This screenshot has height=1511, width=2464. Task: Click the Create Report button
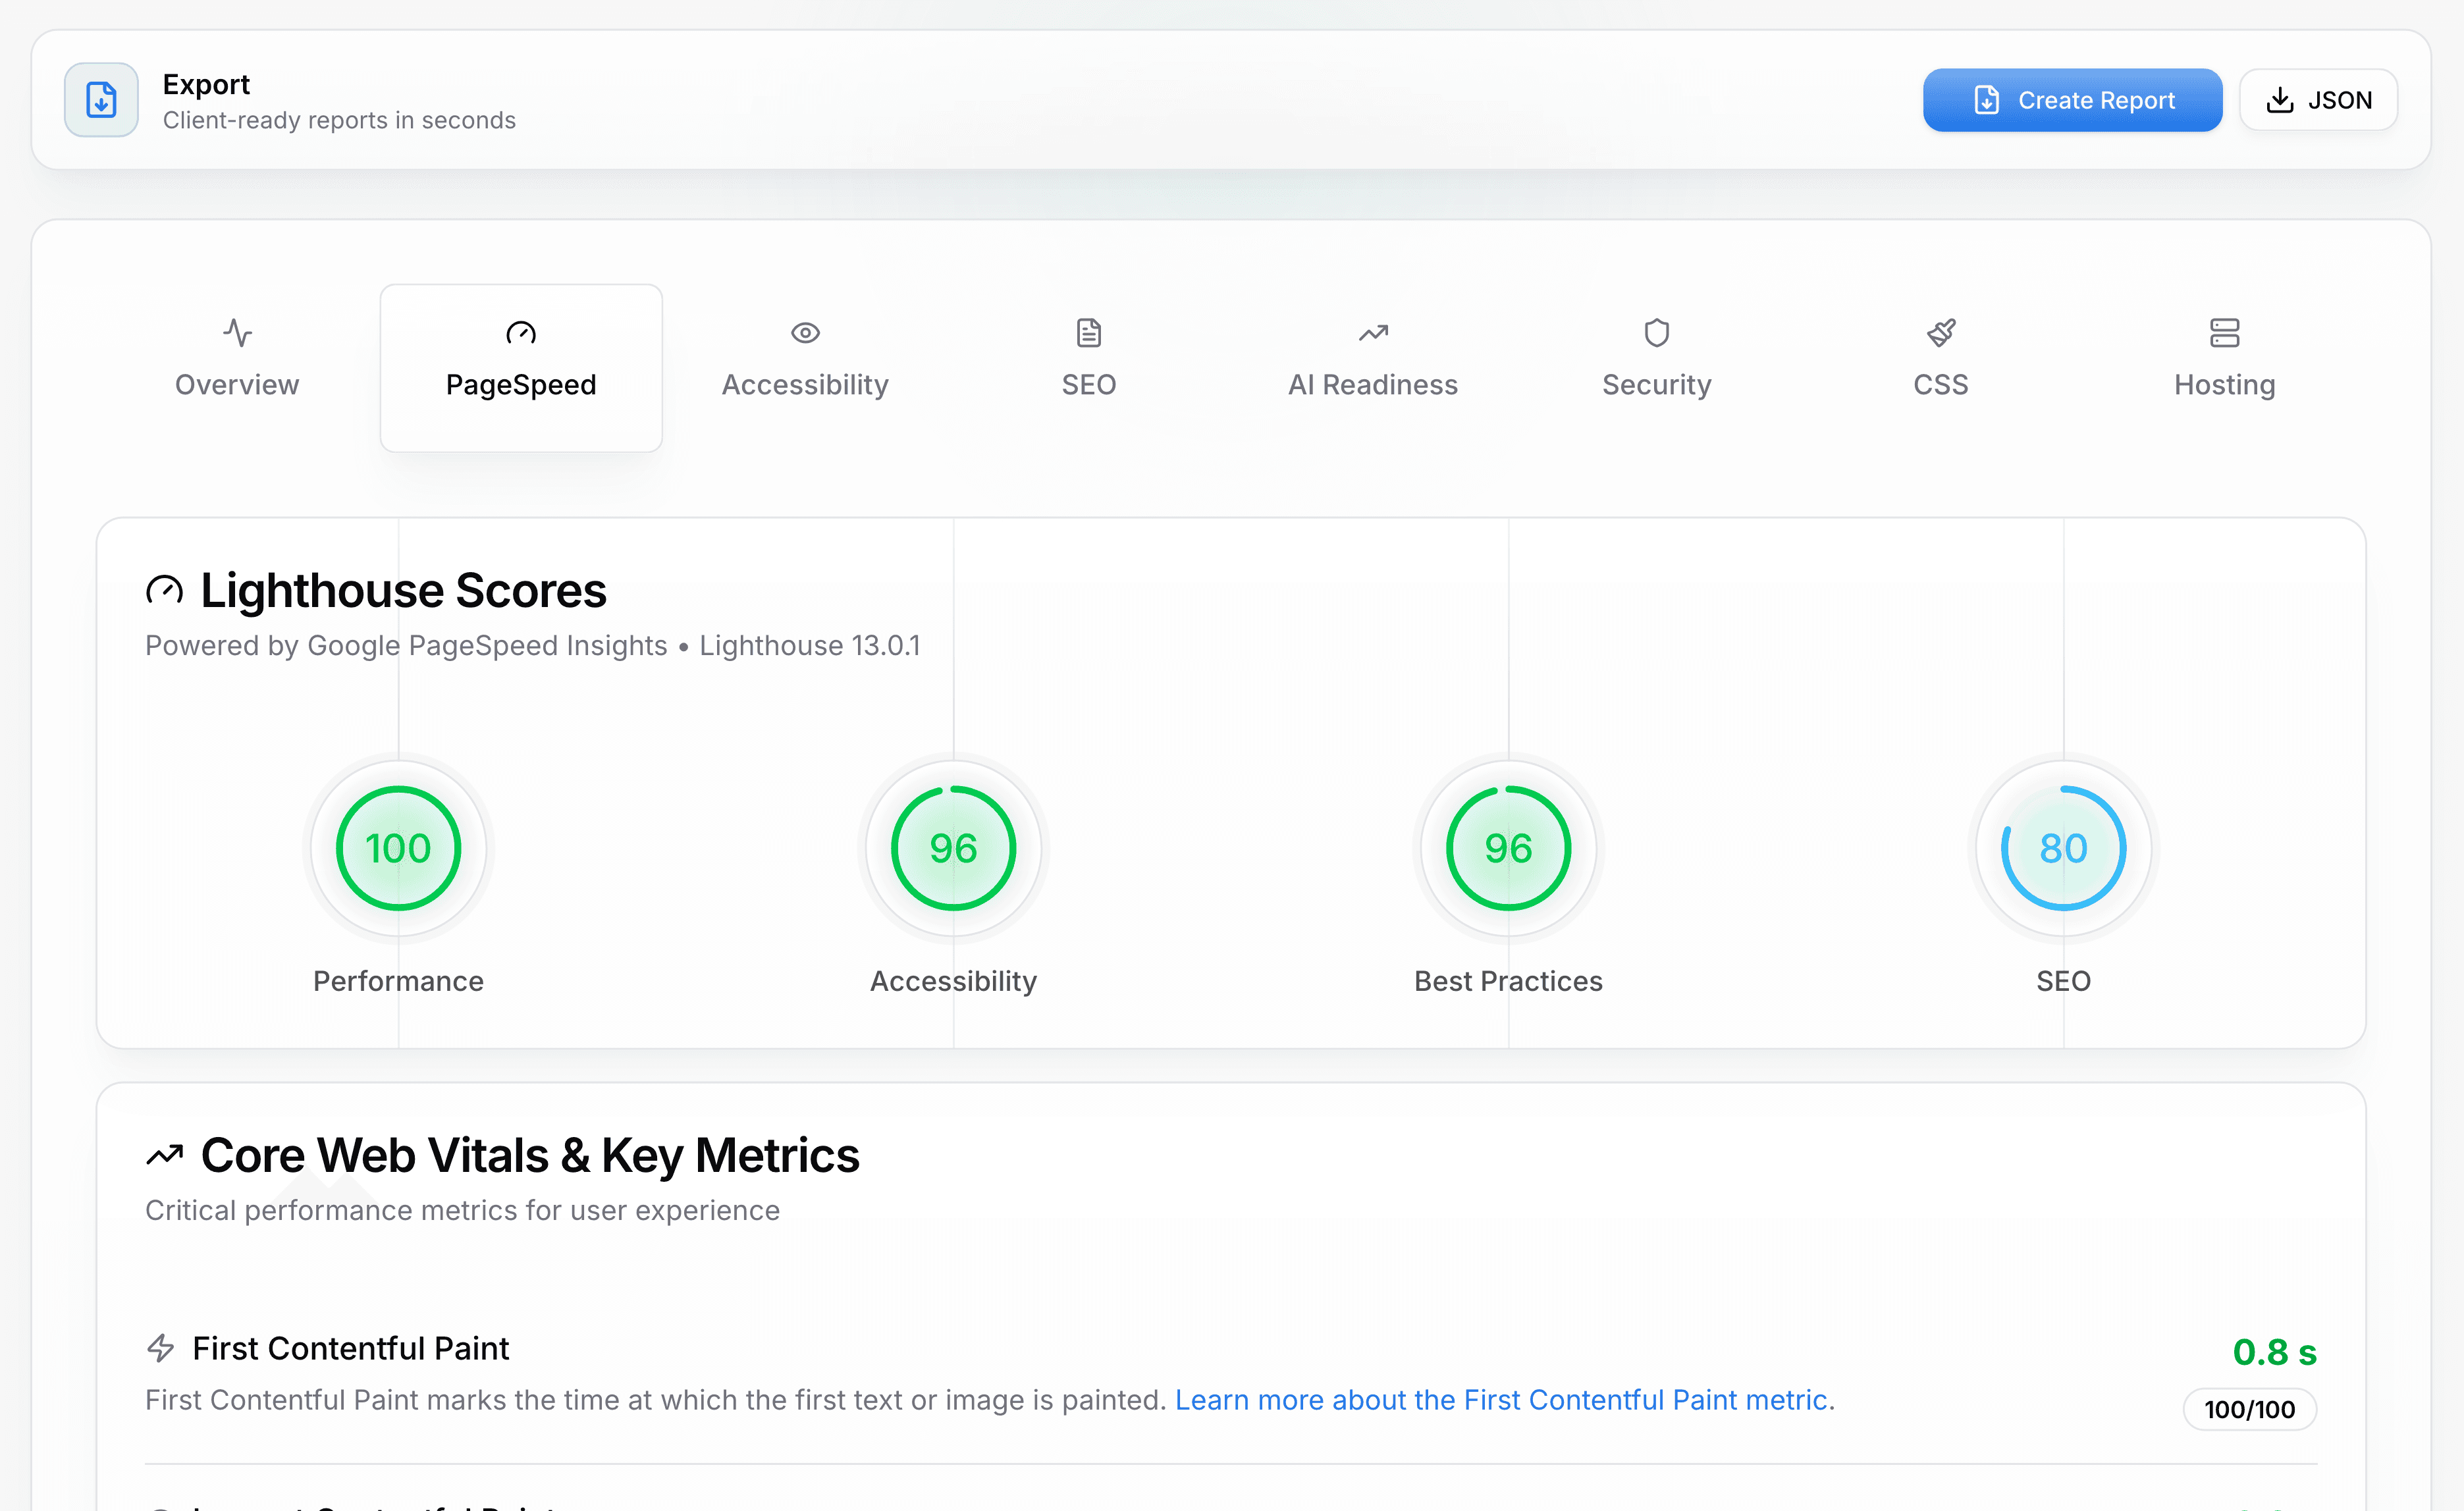coord(2072,100)
